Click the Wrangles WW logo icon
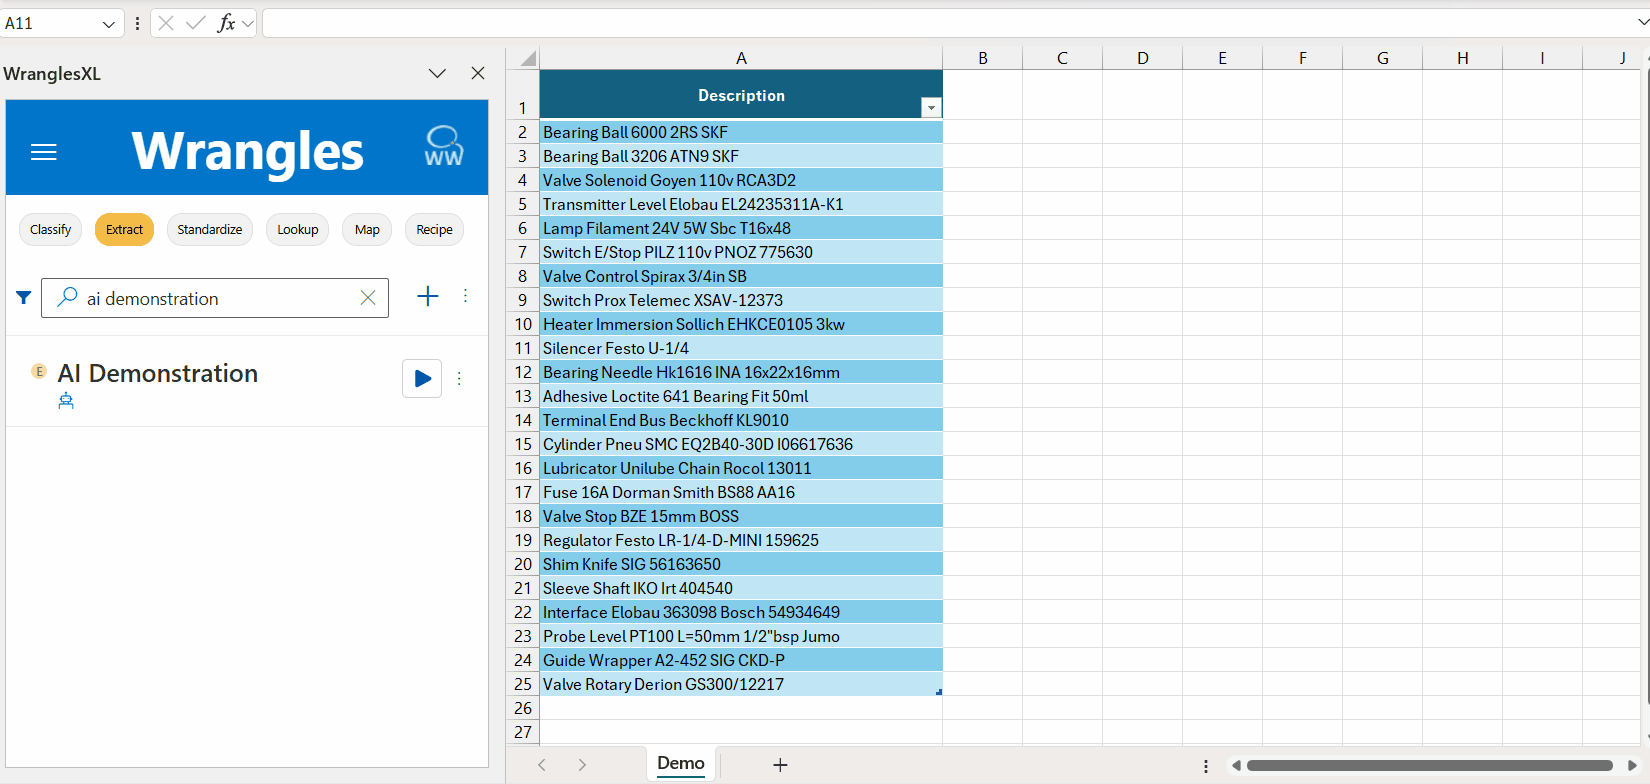Image resolution: width=1650 pixels, height=784 pixels. point(443,146)
